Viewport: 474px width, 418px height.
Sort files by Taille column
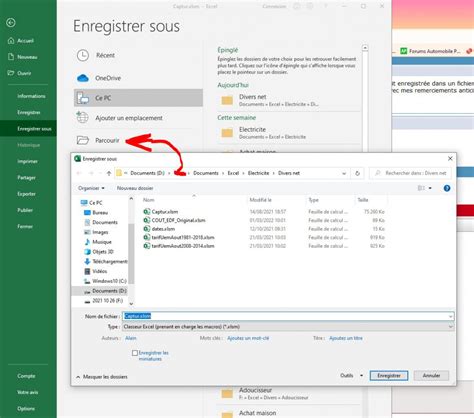(x=363, y=200)
